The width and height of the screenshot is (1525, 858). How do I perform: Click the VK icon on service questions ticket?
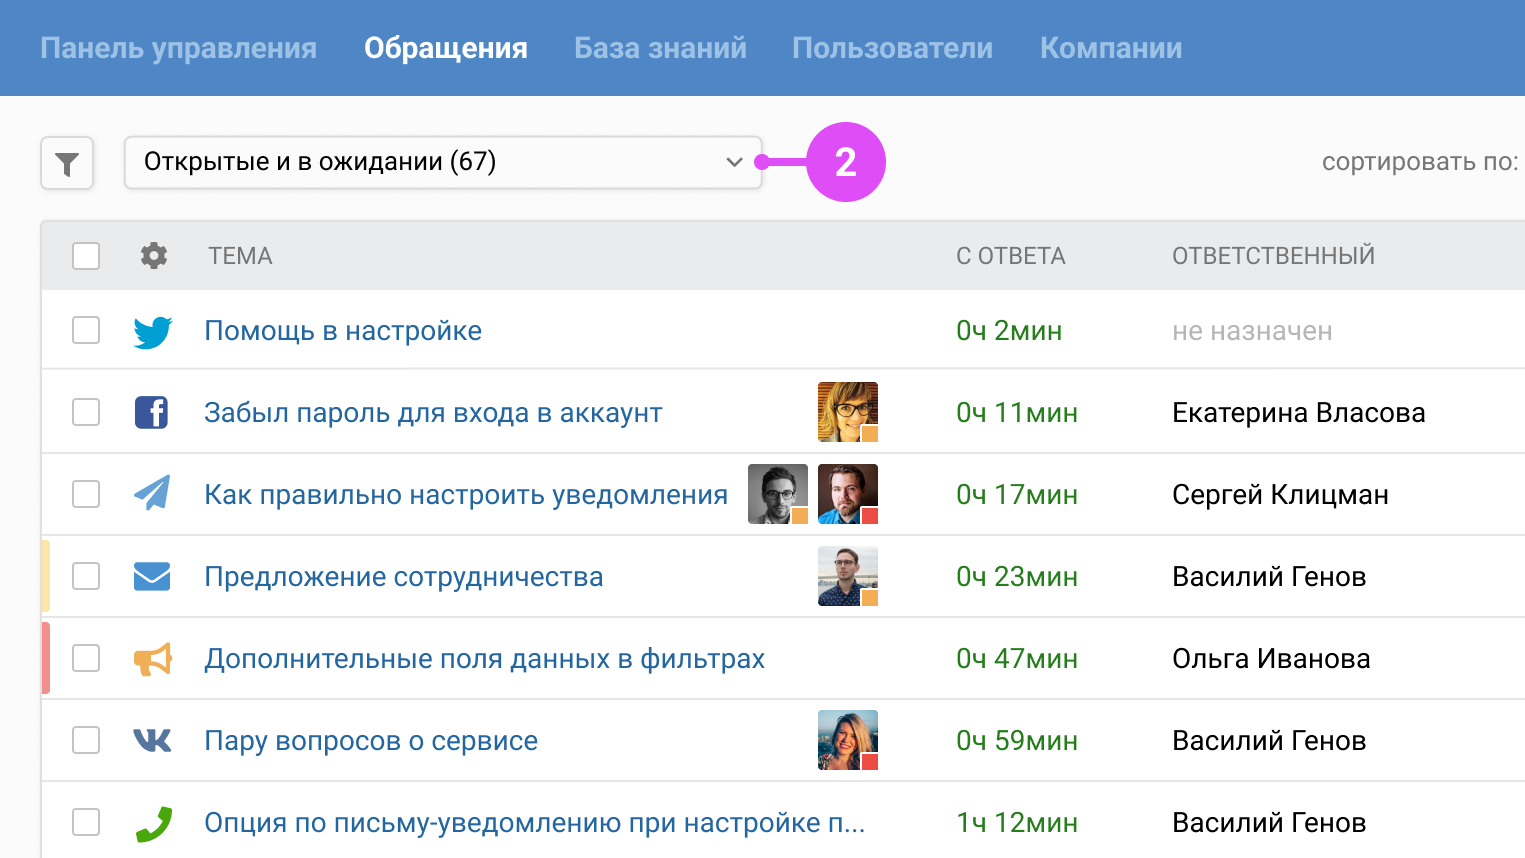[152, 740]
